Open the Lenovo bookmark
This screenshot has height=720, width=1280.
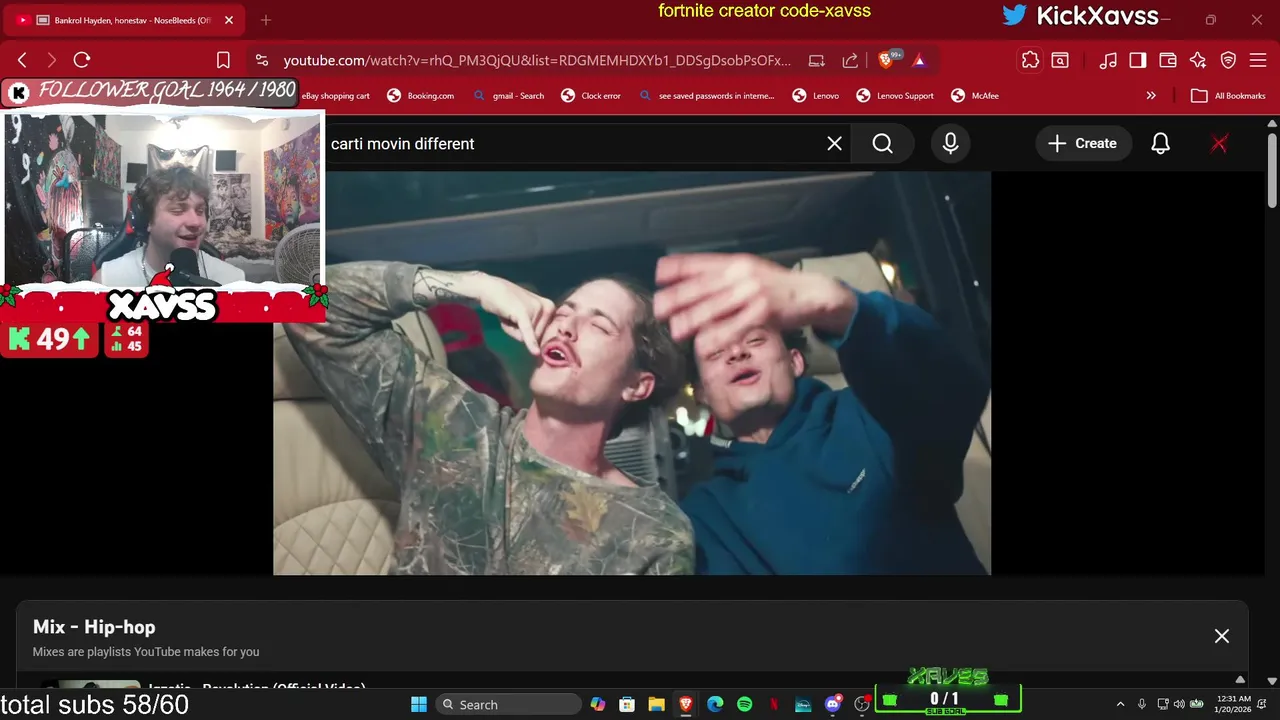tap(816, 96)
